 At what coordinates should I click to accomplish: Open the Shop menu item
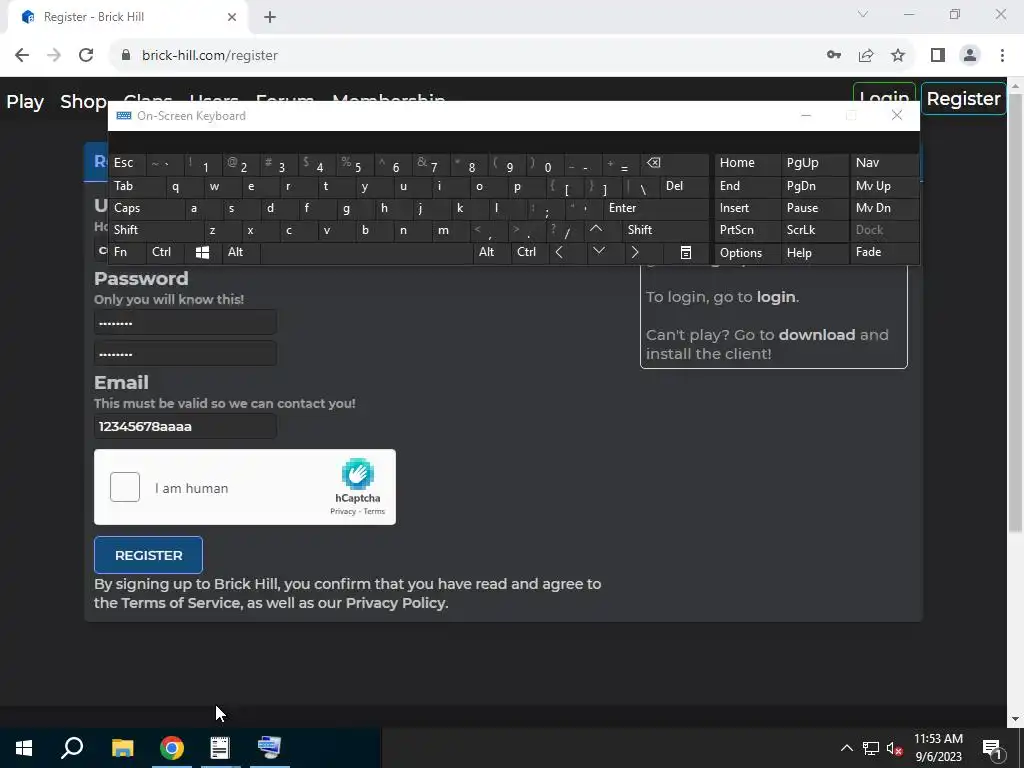[x=83, y=101]
